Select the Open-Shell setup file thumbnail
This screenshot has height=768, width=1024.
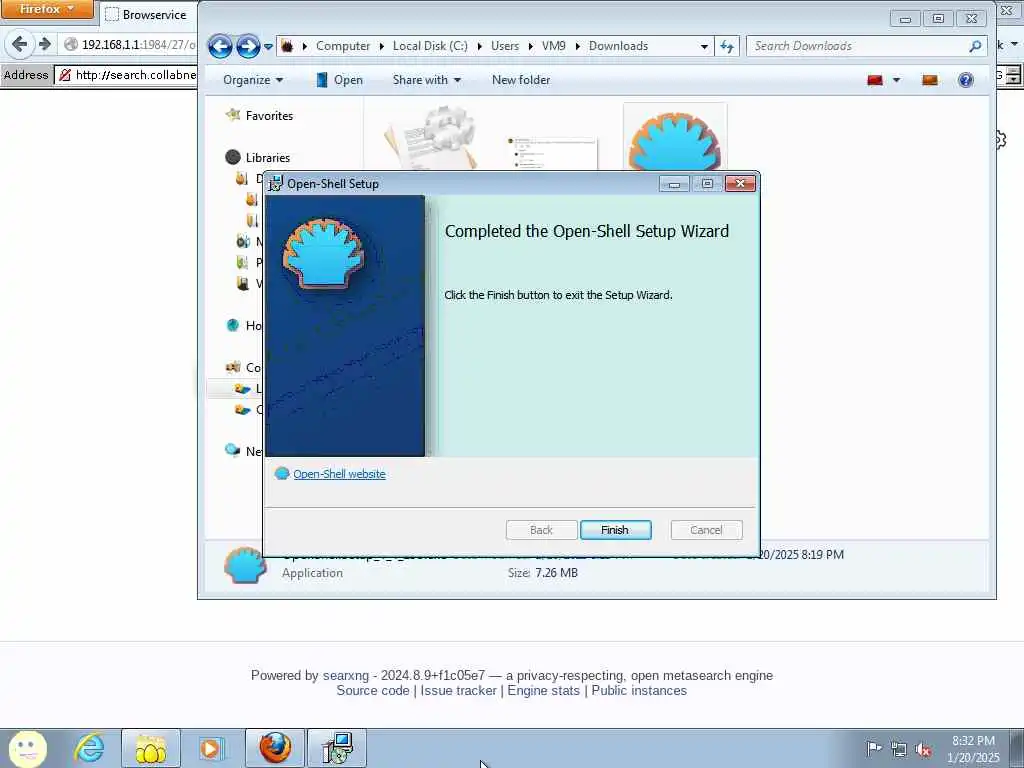[675, 139]
